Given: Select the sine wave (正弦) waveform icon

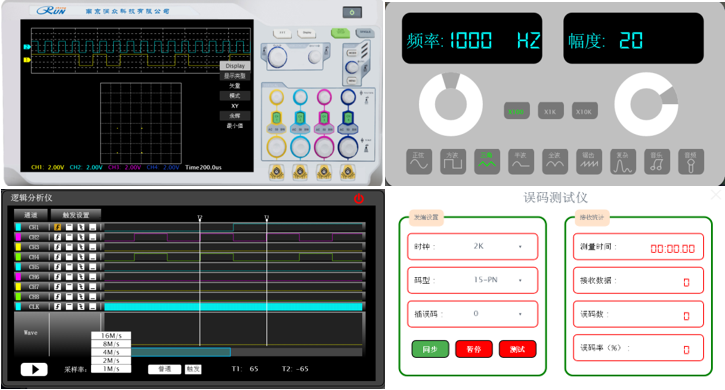Looking at the screenshot, I should (x=419, y=161).
